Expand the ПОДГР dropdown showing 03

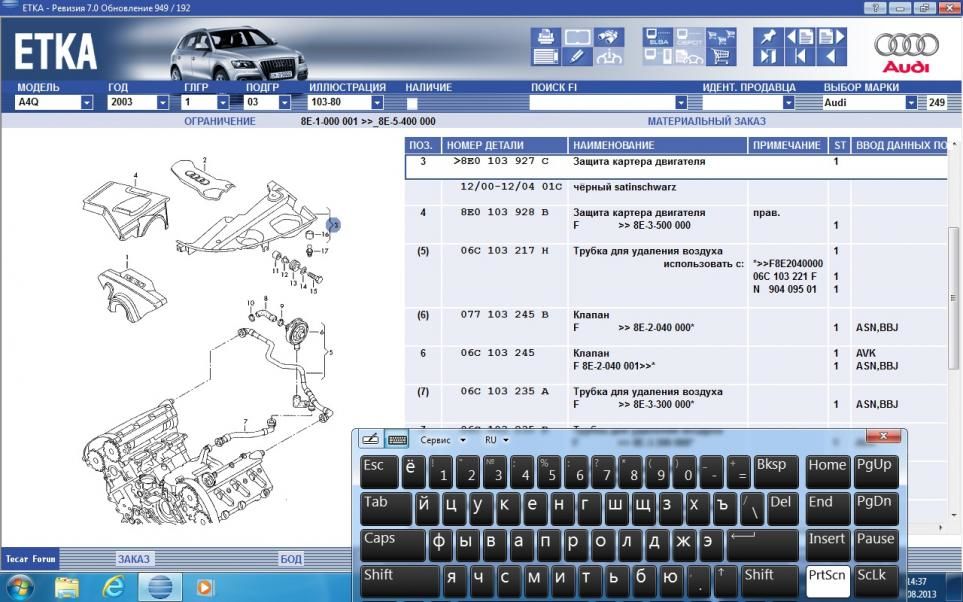[x=284, y=103]
